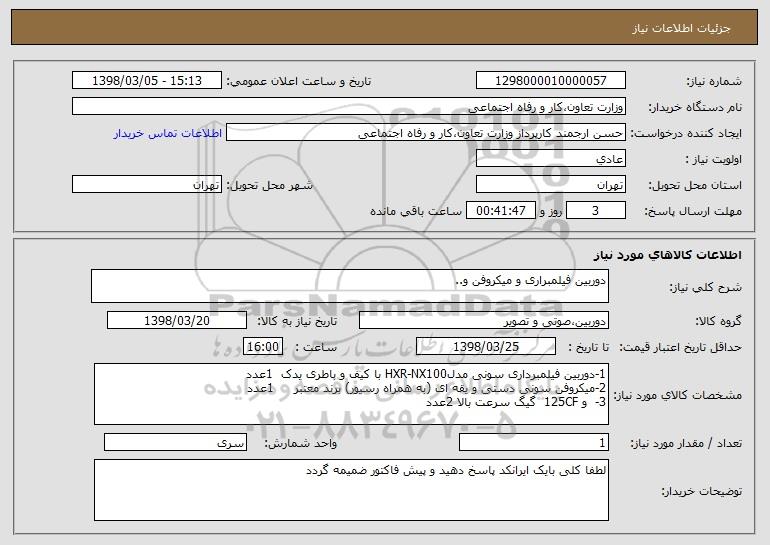Screen dimensions: 770x545
Task: Select the unit of measure field سری
Action: point(175,442)
